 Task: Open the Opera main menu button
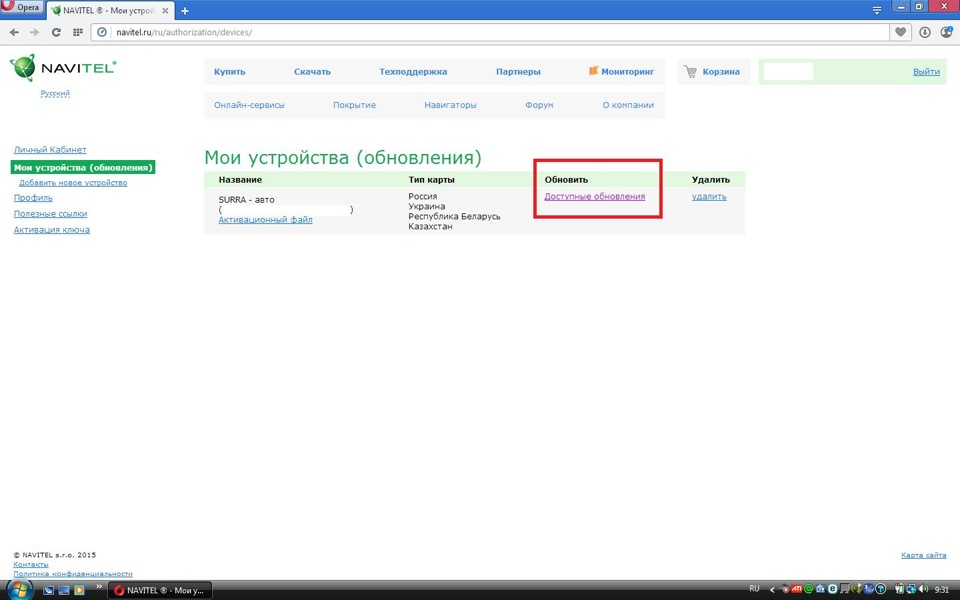point(21,7)
